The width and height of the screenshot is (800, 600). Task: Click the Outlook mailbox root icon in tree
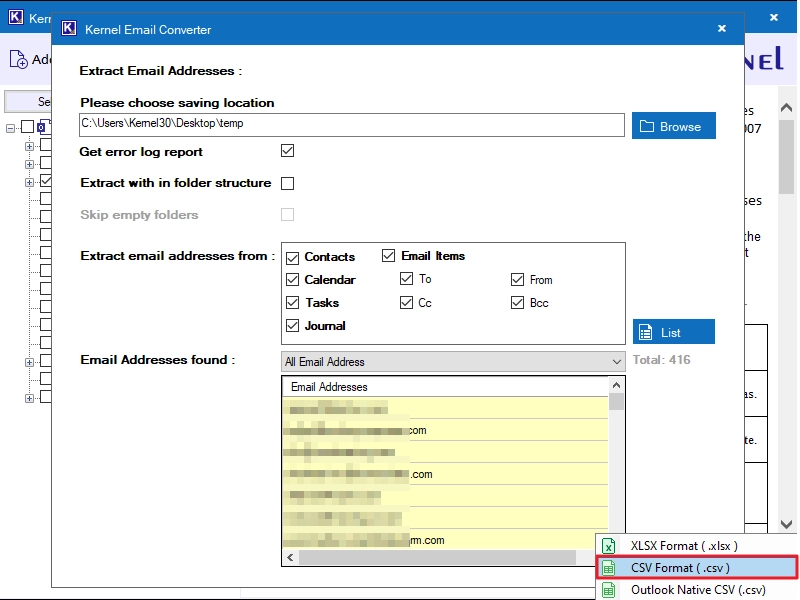[x=43, y=127]
